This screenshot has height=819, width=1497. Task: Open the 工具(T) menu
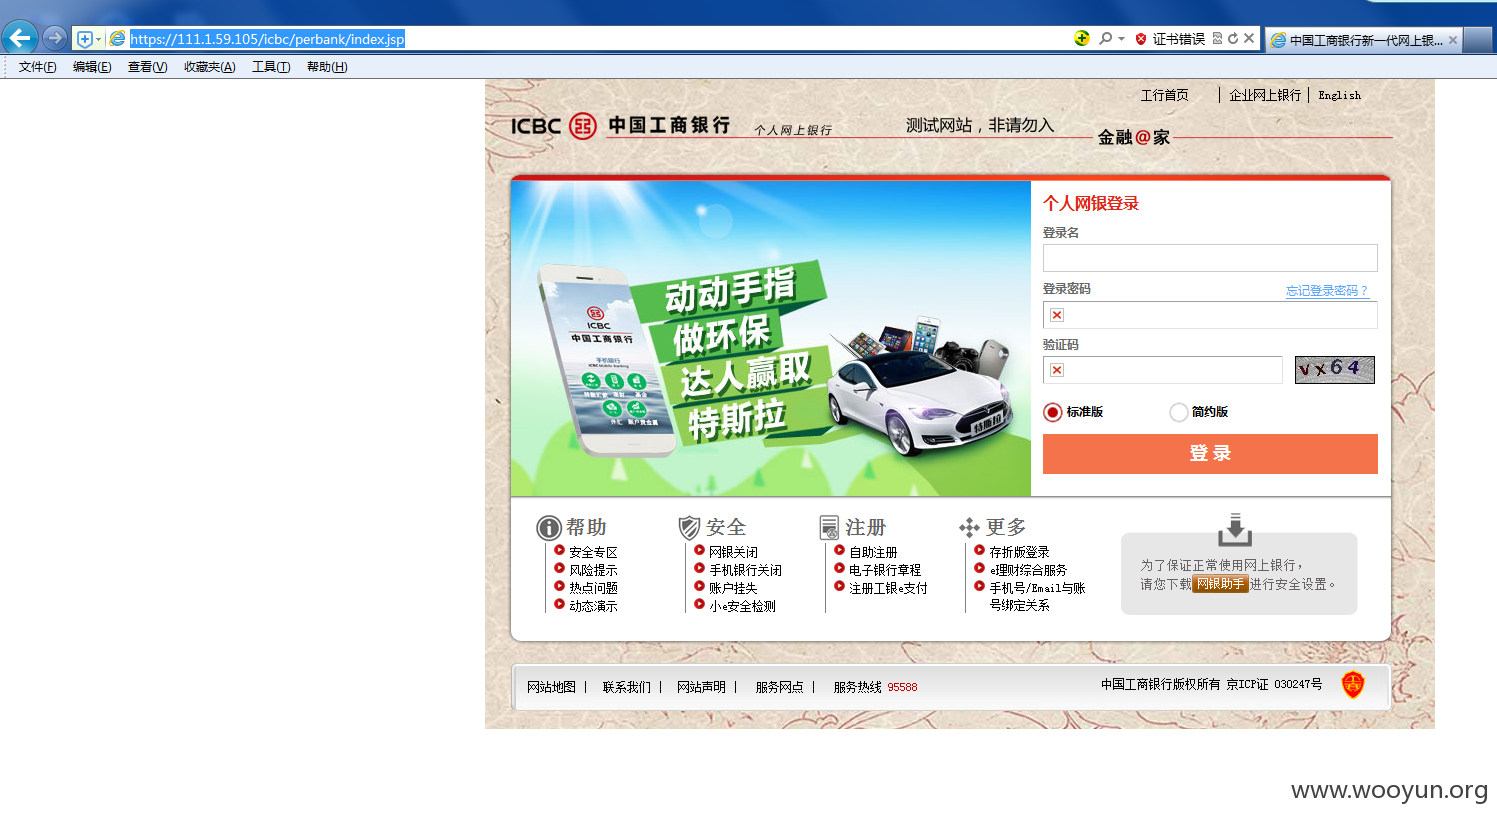pos(271,67)
